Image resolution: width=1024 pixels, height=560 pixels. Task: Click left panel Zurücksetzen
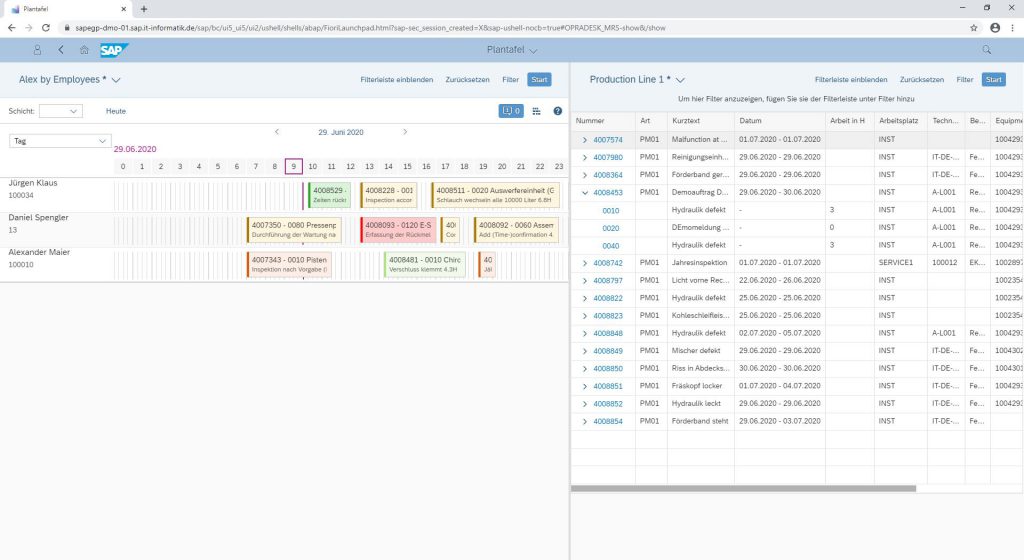[x=467, y=80]
